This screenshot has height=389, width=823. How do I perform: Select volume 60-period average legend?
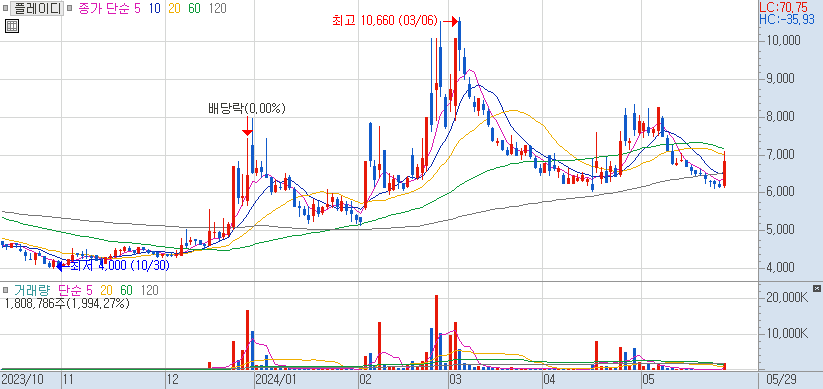[126, 290]
